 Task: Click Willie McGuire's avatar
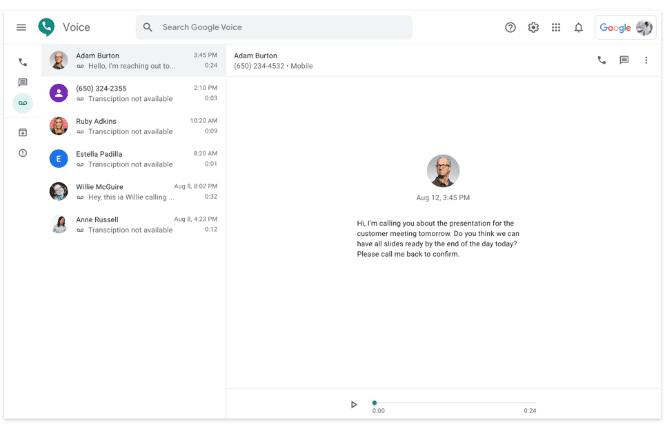pos(59,191)
